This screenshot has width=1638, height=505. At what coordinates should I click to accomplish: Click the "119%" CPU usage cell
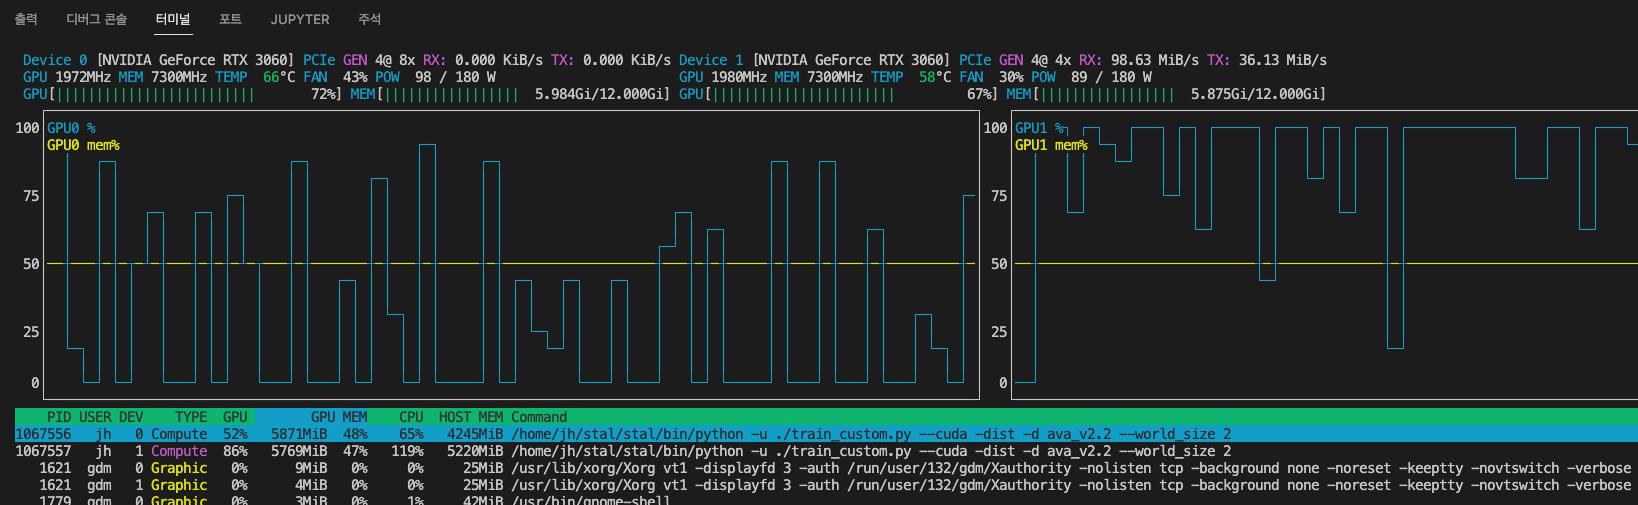pyautogui.click(x=407, y=451)
